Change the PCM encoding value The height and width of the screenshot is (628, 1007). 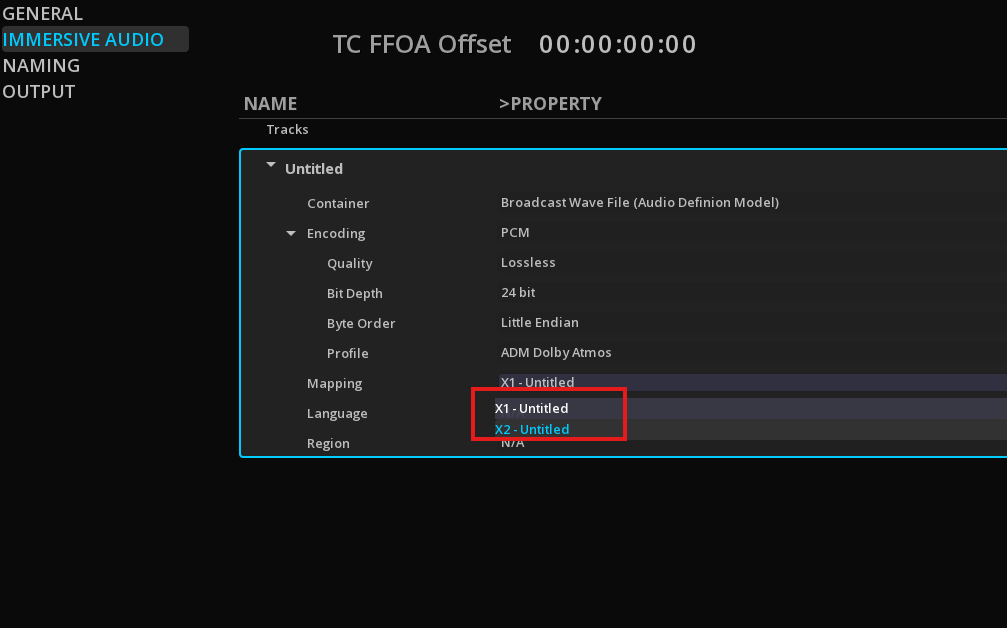515,232
